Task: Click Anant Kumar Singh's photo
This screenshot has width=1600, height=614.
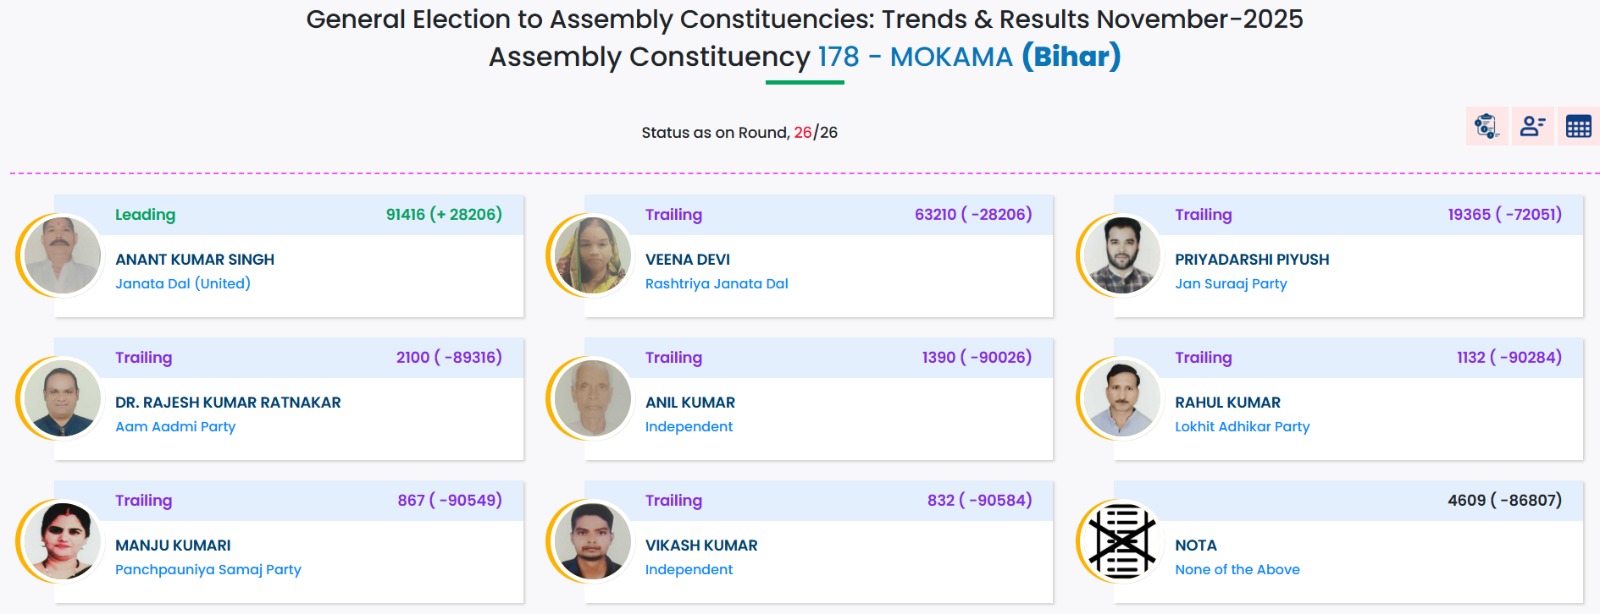Action: 62,255
